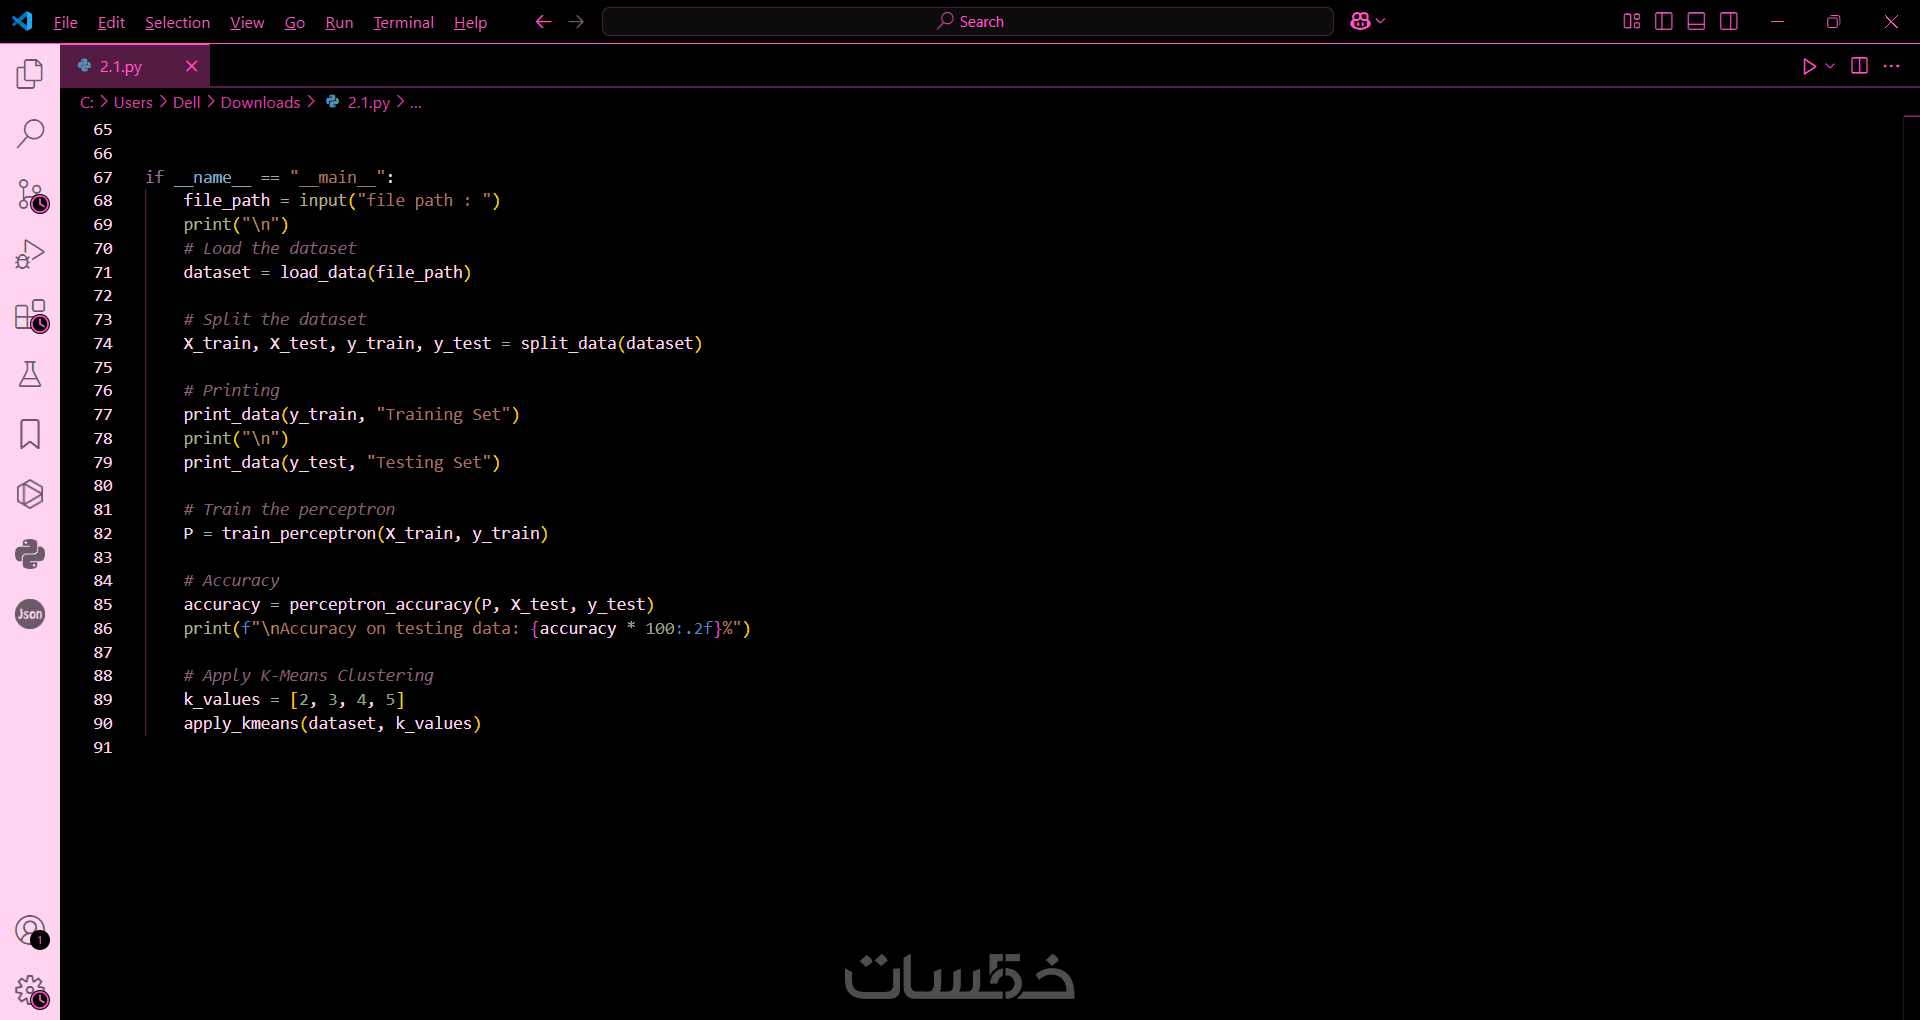The height and width of the screenshot is (1020, 1920).
Task: Click the 'split_data(dataset)' call on line 74
Action: tap(611, 343)
